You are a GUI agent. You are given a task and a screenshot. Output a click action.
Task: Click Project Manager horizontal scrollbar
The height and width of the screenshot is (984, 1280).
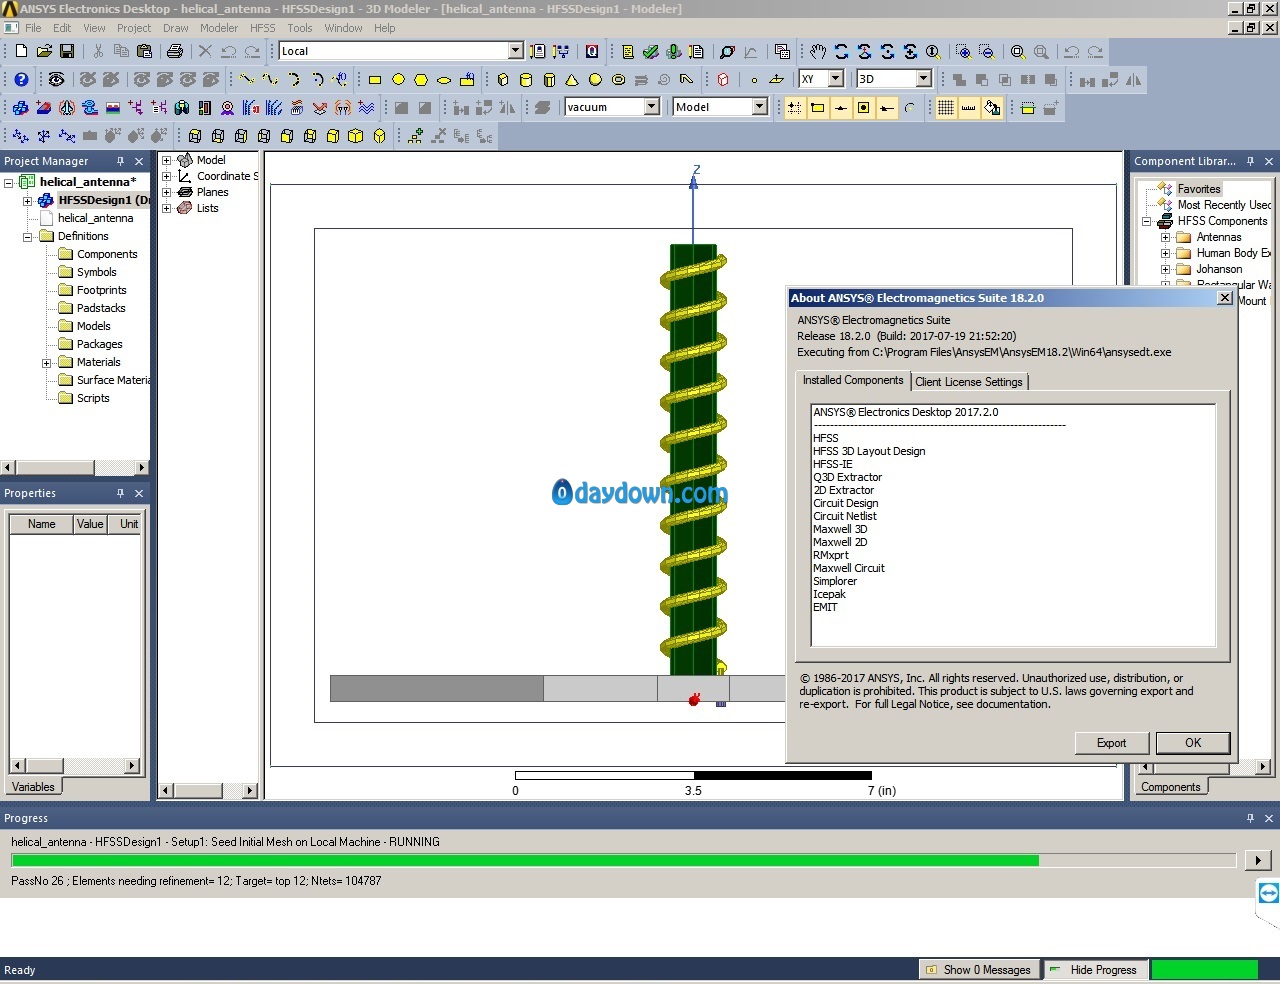pyautogui.click(x=75, y=467)
